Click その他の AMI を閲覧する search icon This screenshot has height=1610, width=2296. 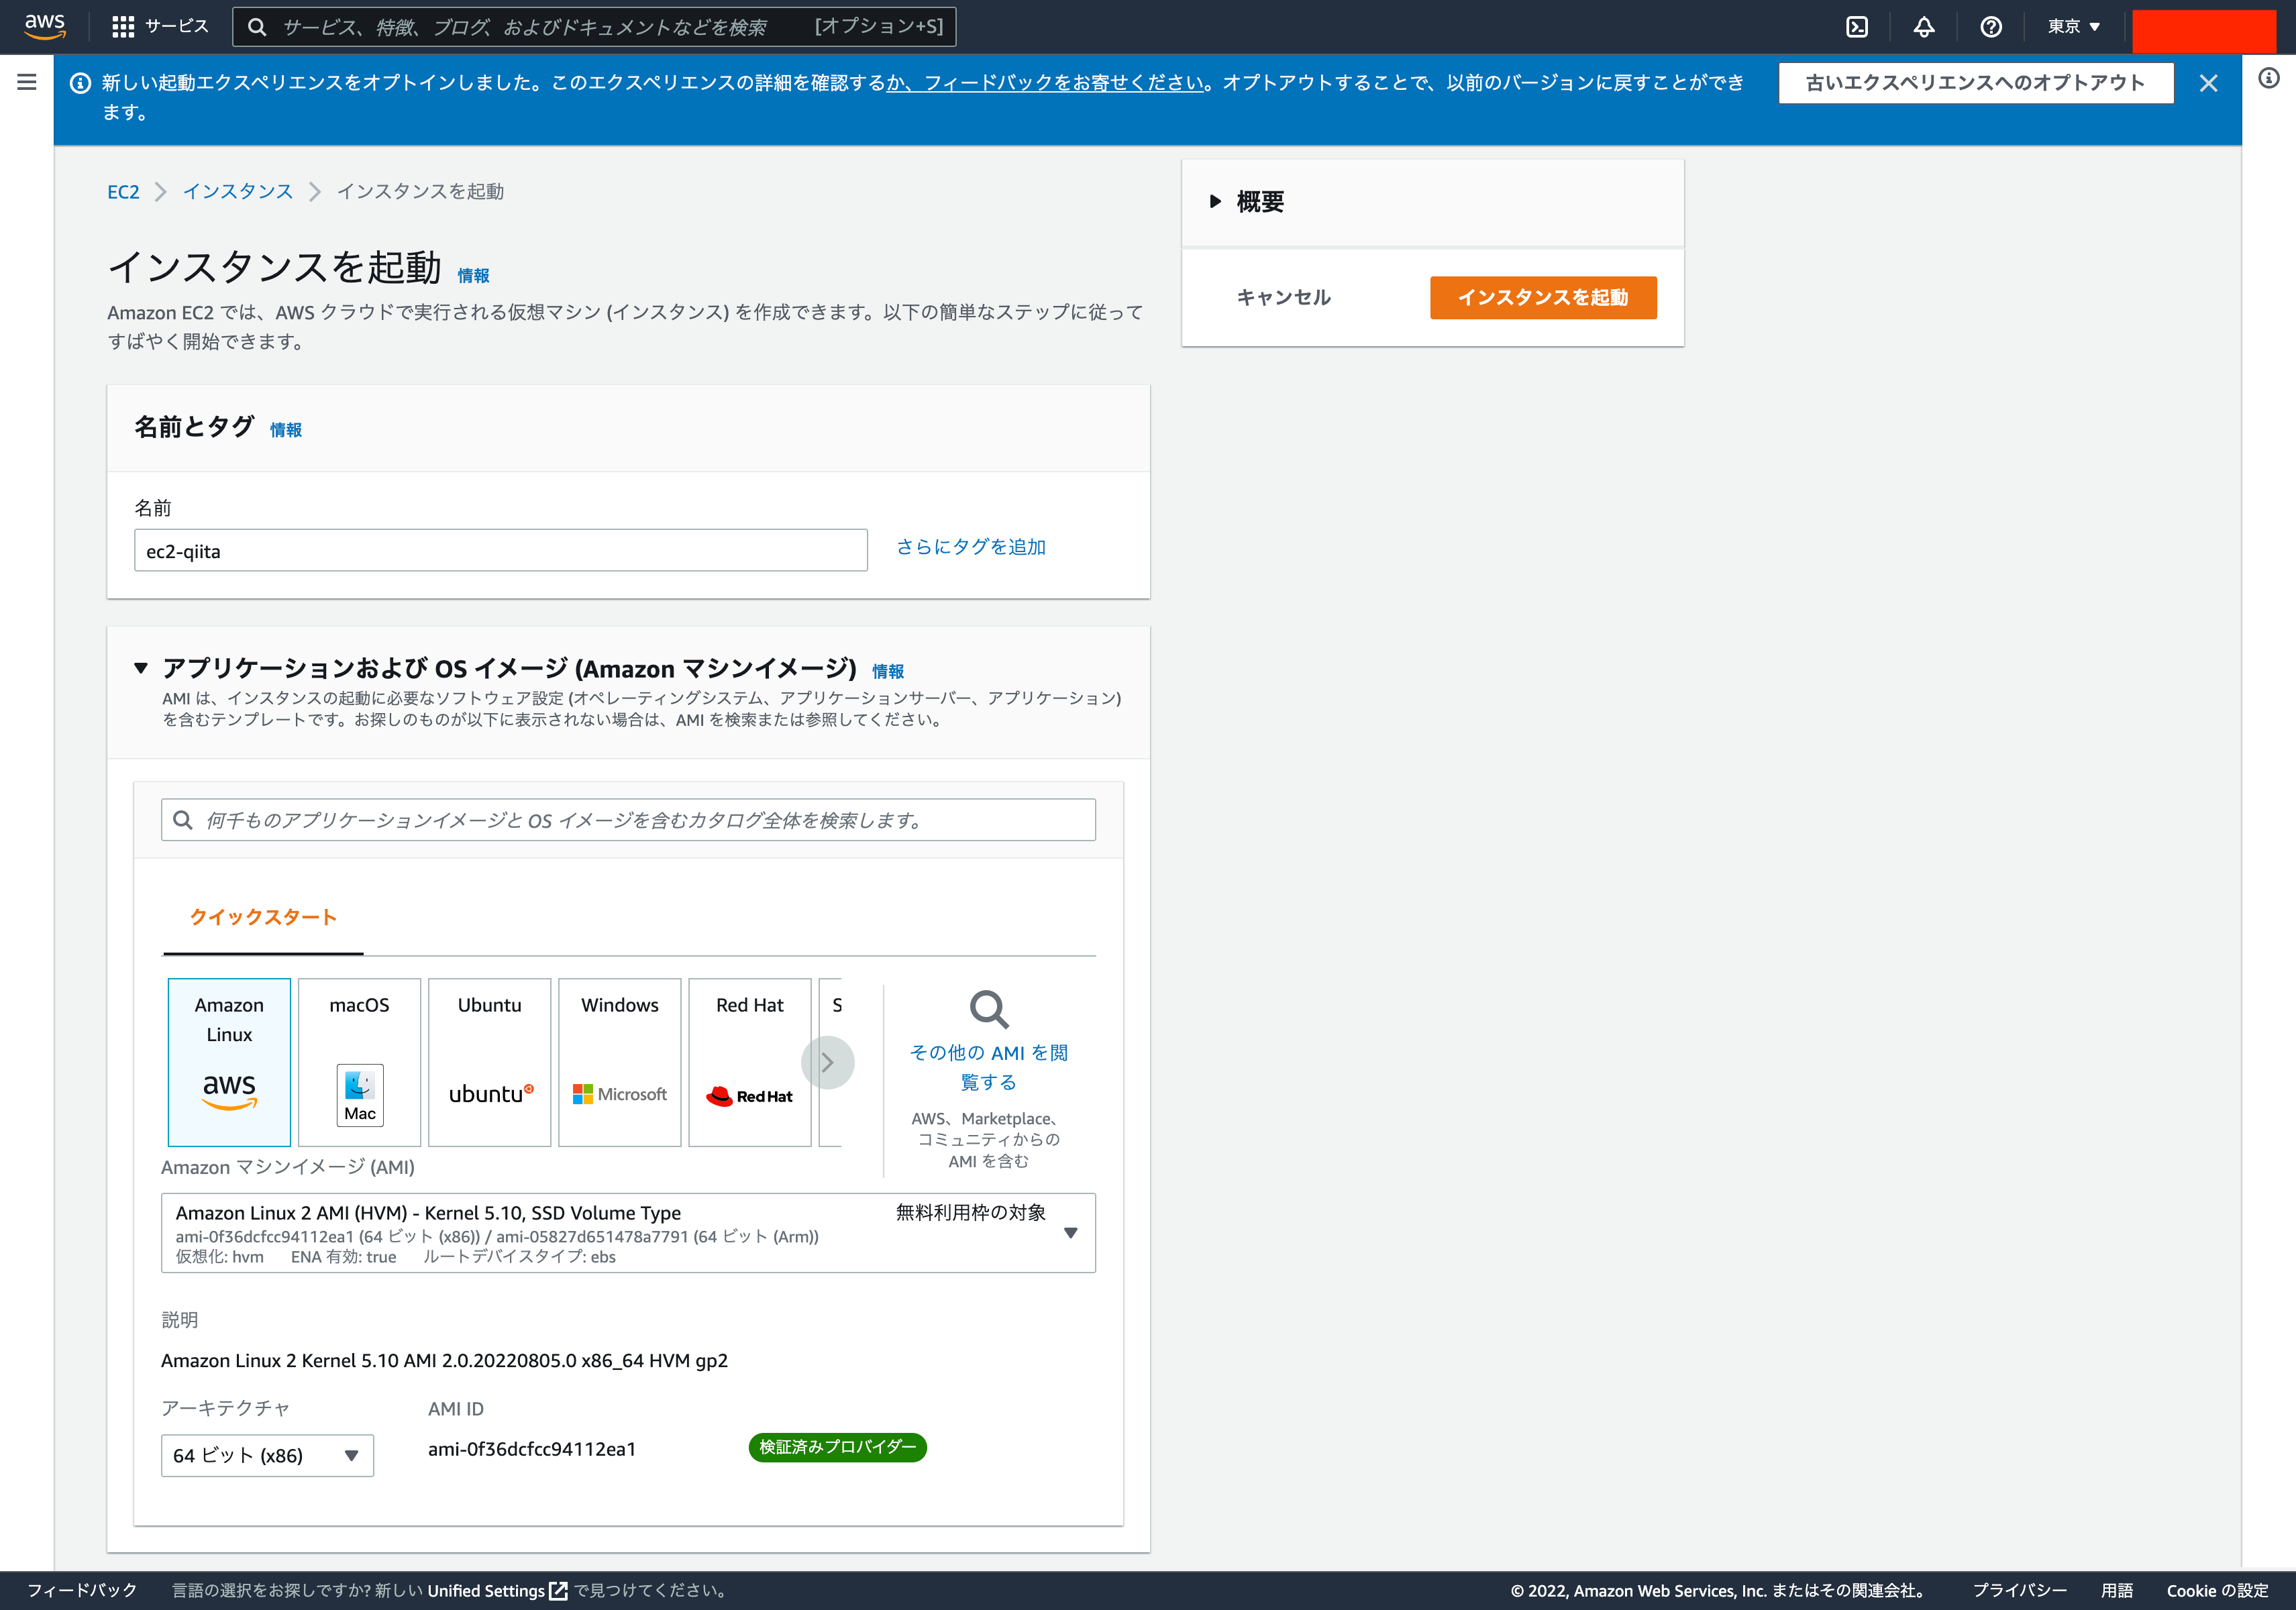point(988,1010)
